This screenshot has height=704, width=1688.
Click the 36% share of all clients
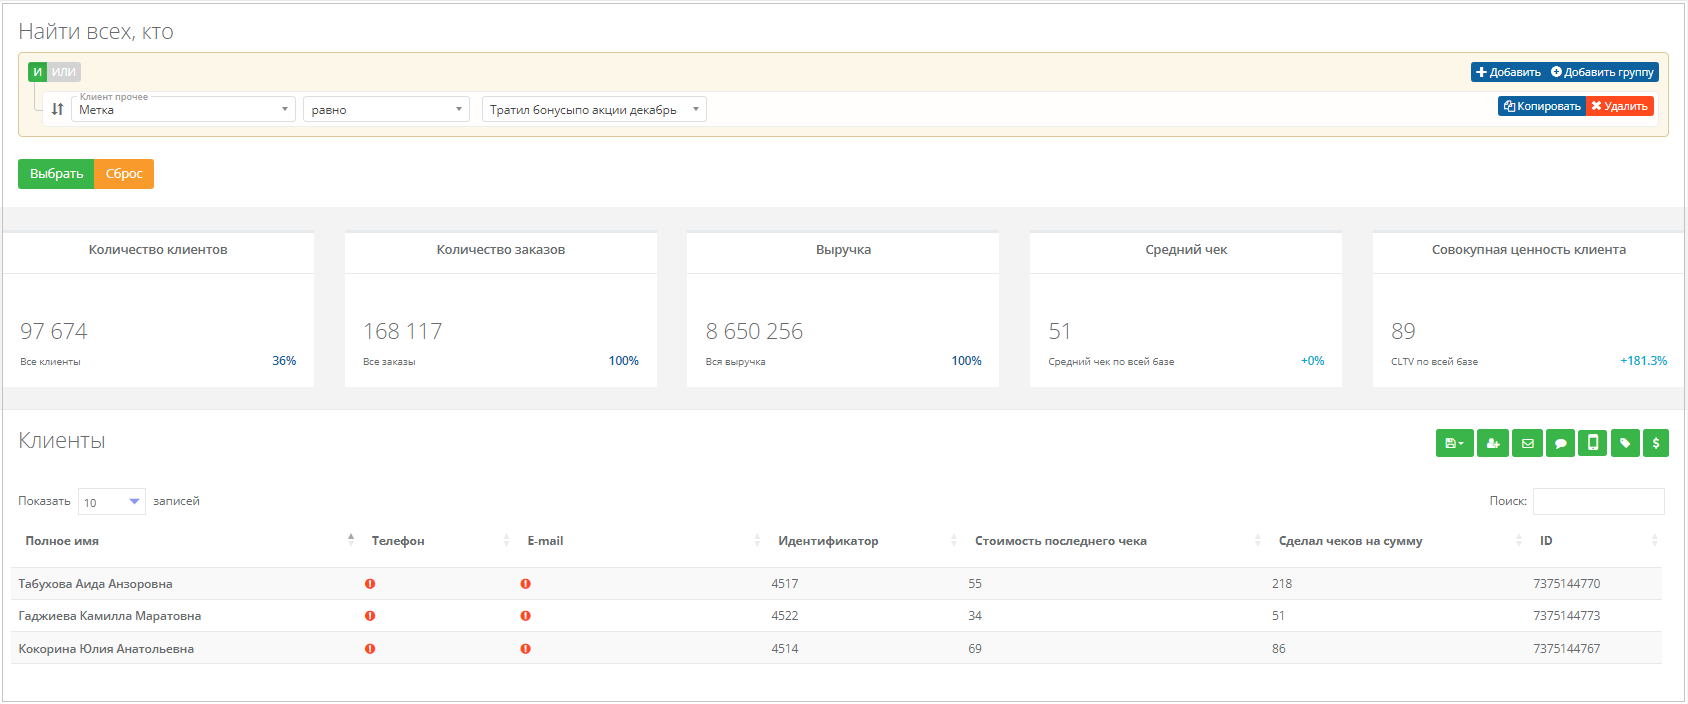(284, 361)
